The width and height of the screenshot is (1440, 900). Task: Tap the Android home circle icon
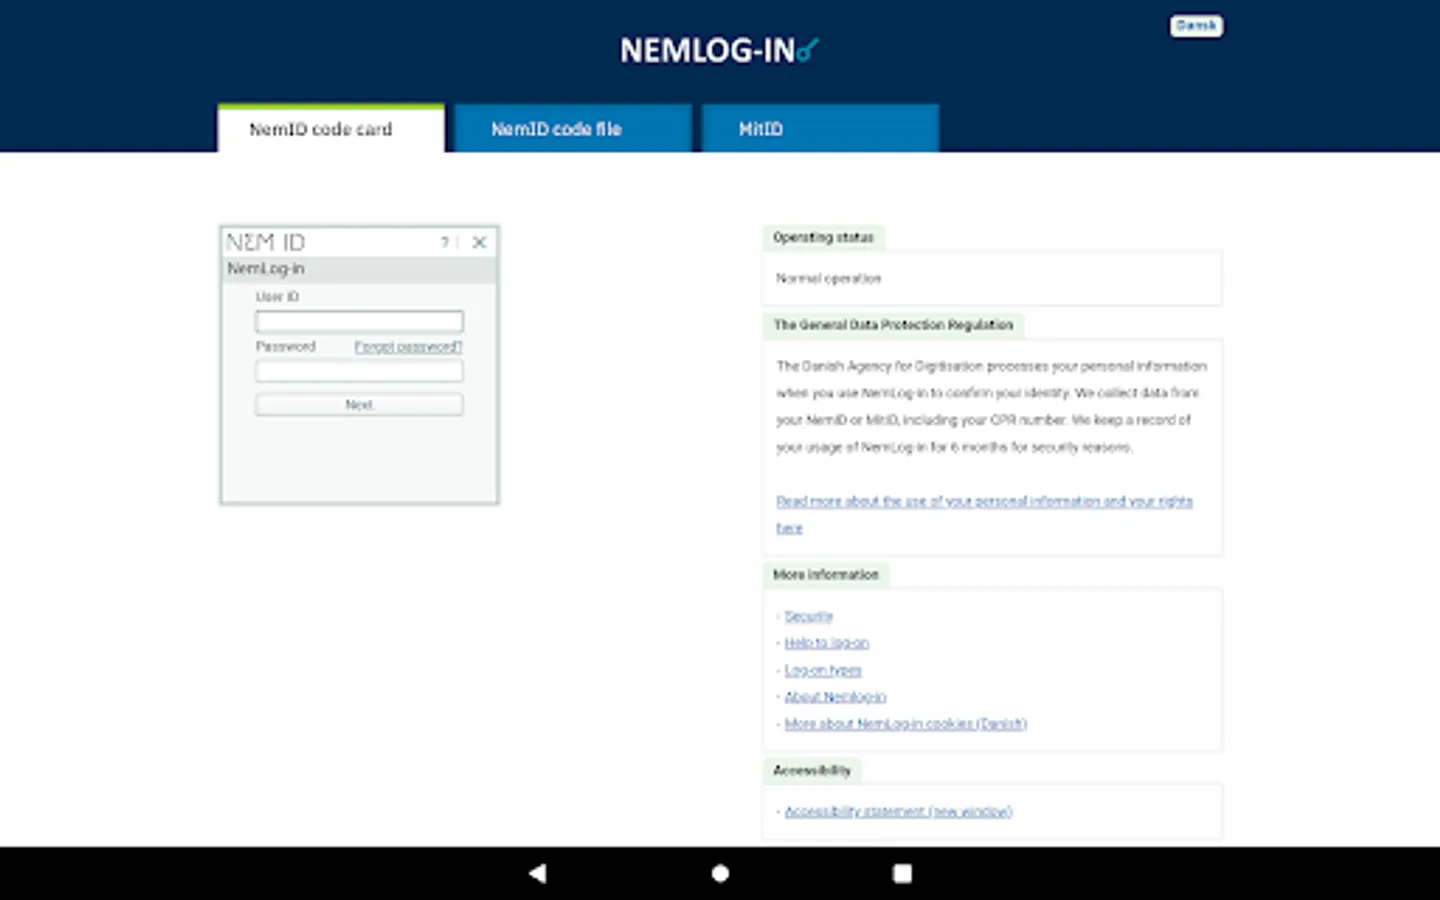coord(720,873)
